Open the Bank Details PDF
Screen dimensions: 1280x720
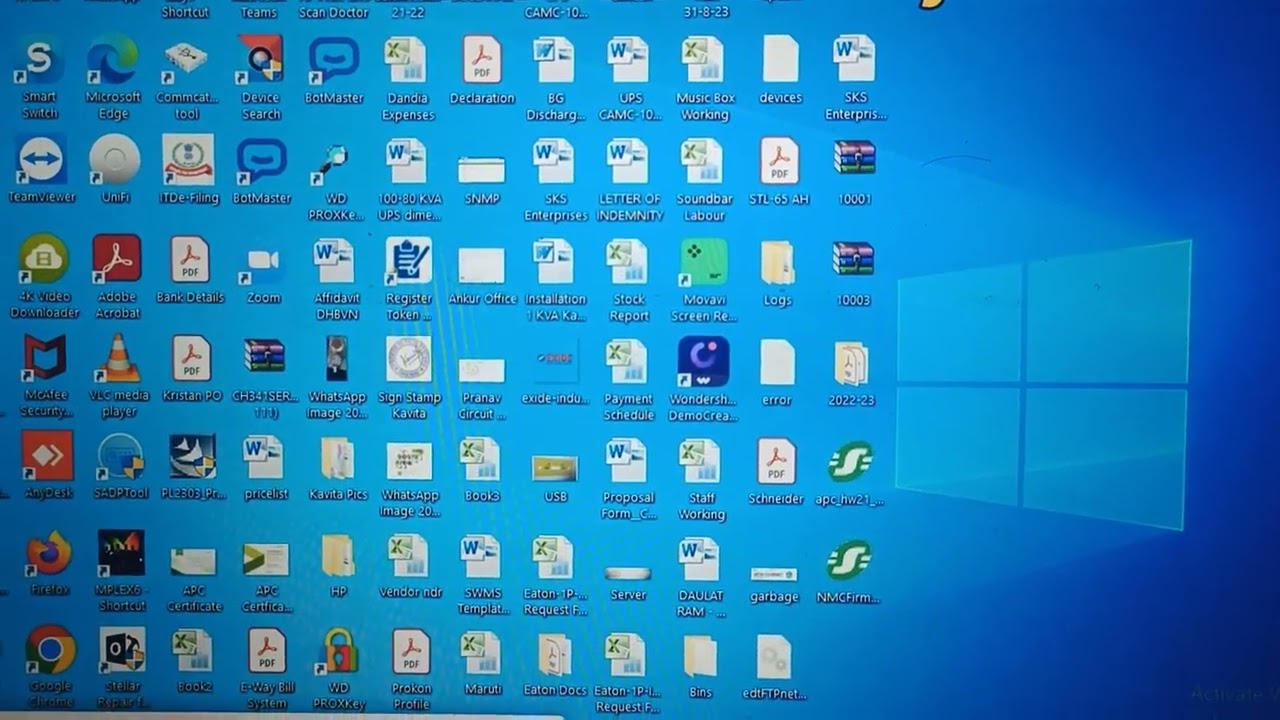tap(190, 260)
